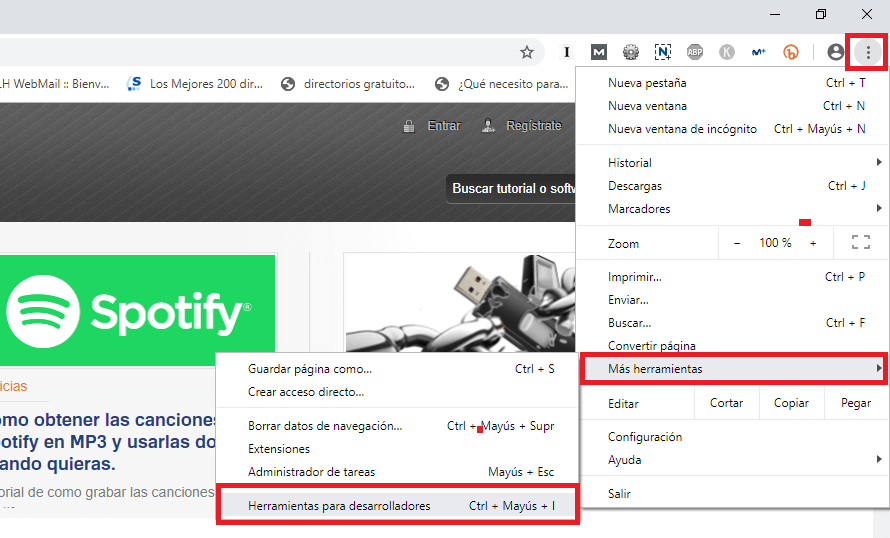
Task: Select Nueva pestaña from menu
Action: (733, 83)
